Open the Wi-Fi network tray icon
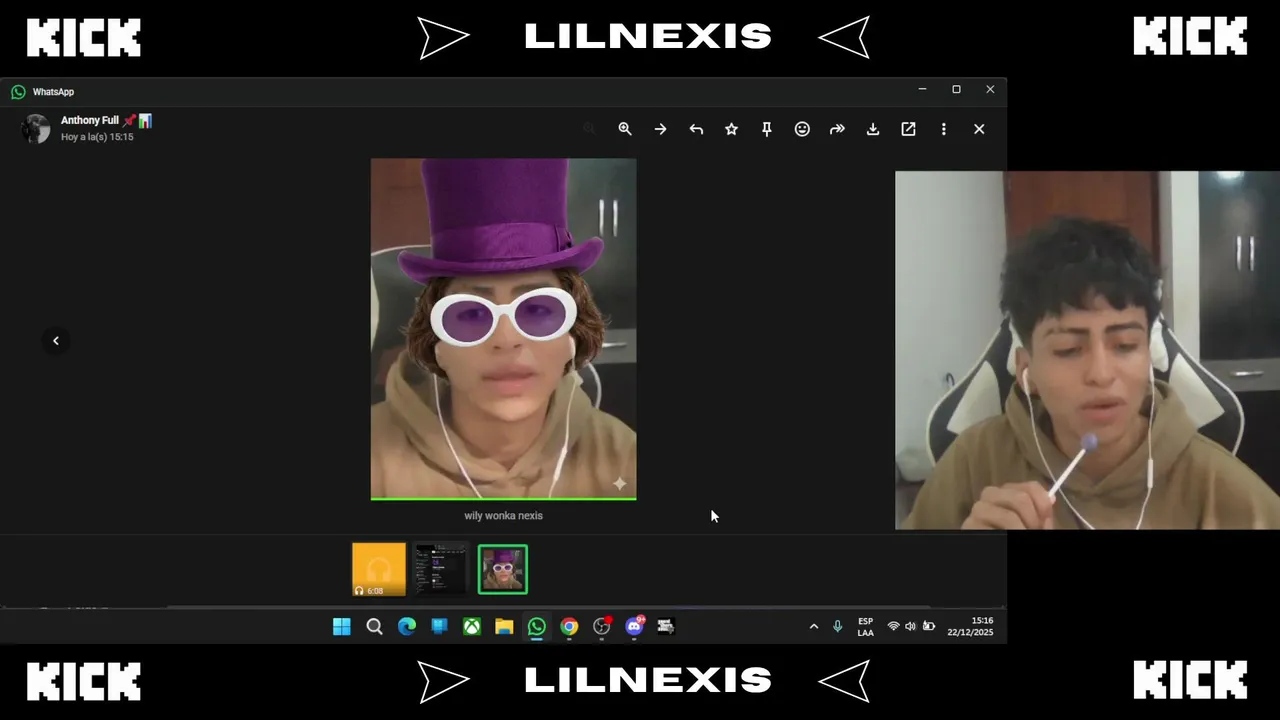The height and width of the screenshot is (720, 1280). 893,627
